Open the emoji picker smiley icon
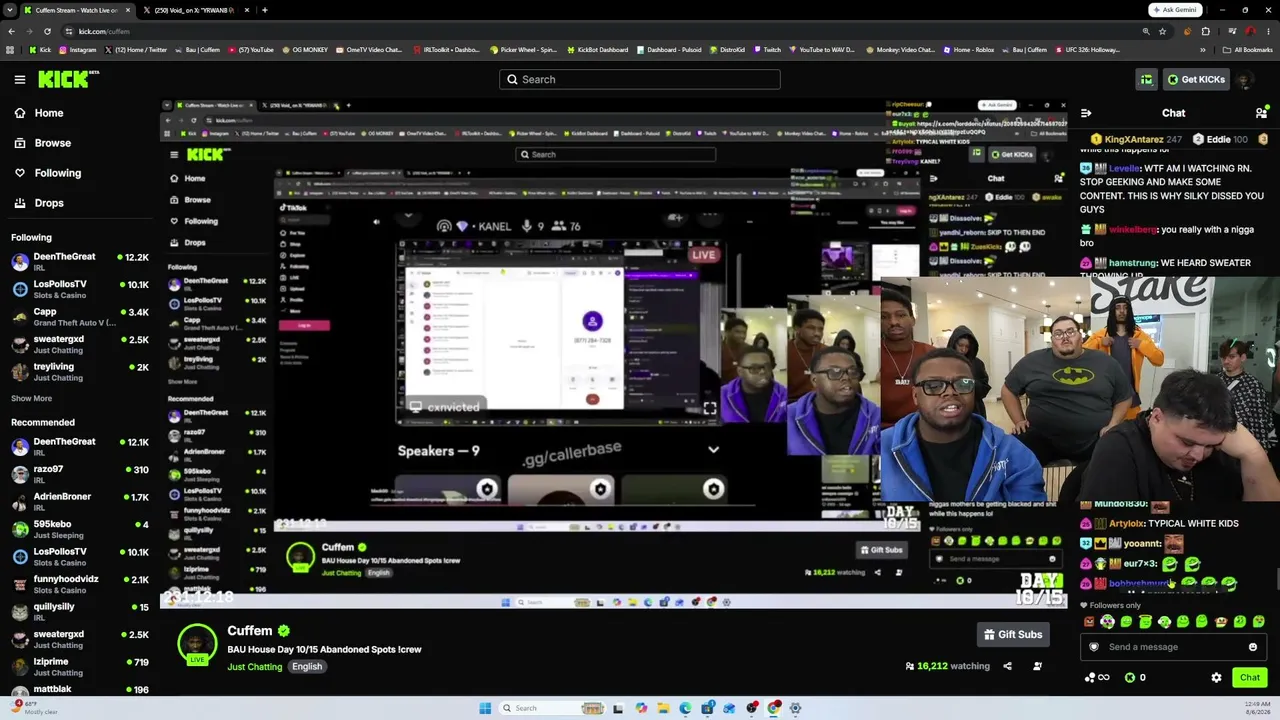The image size is (1280, 720). (1253, 647)
